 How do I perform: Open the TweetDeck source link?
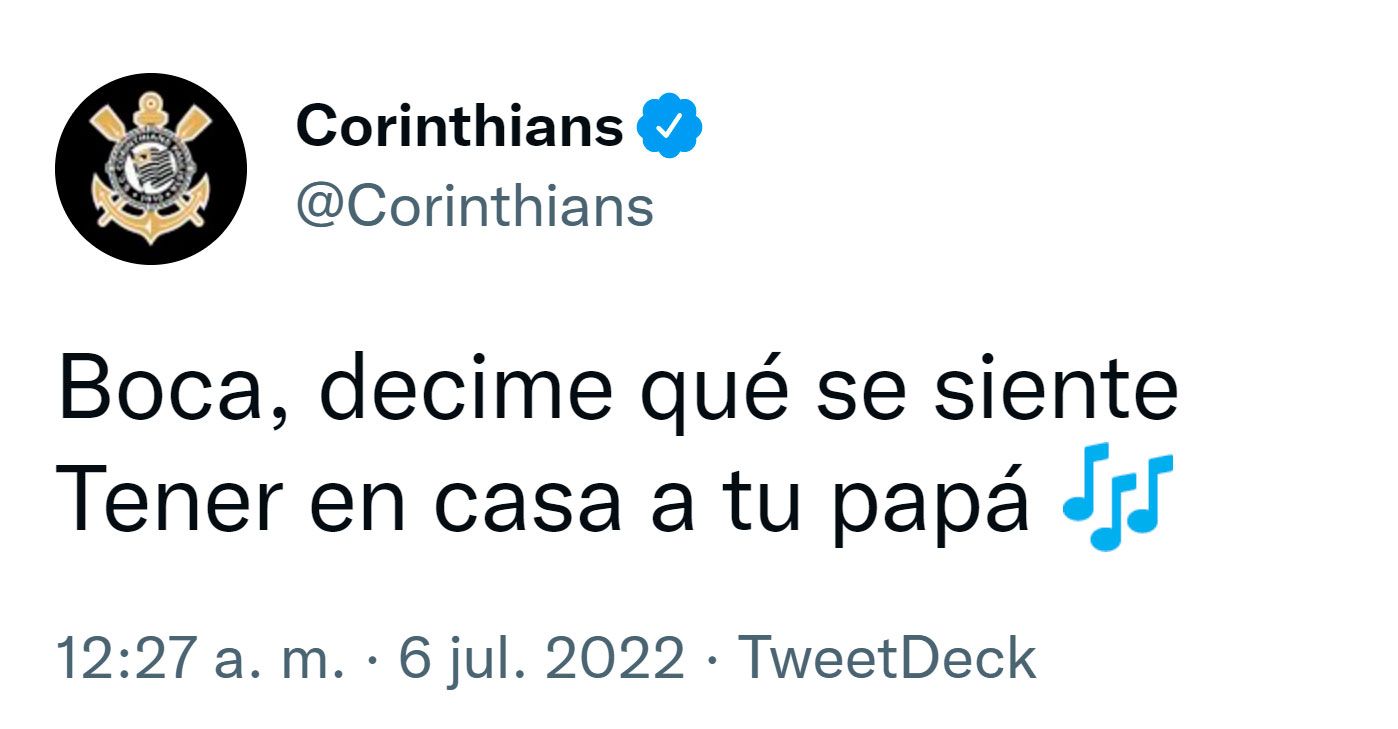[886, 659]
